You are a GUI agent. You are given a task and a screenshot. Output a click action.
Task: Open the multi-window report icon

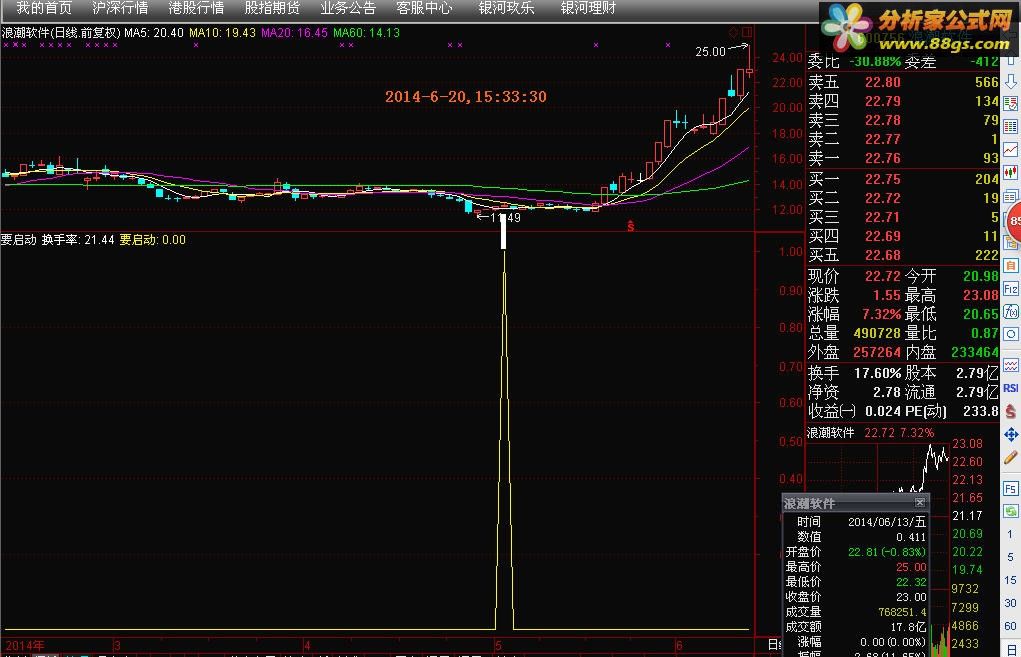[1011, 196]
